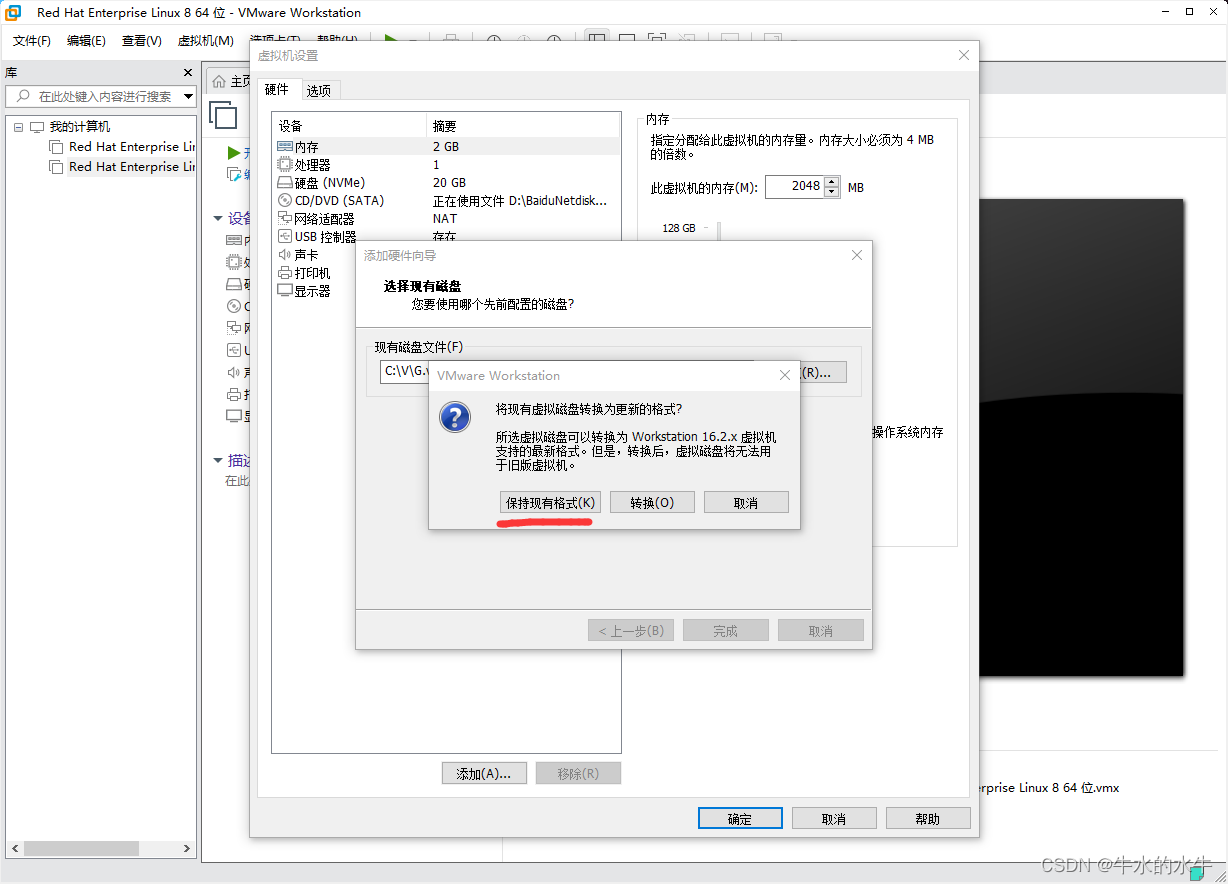Open the library search dropdown arrow
This screenshot has width=1228, height=884.
(x=188, y=96)
